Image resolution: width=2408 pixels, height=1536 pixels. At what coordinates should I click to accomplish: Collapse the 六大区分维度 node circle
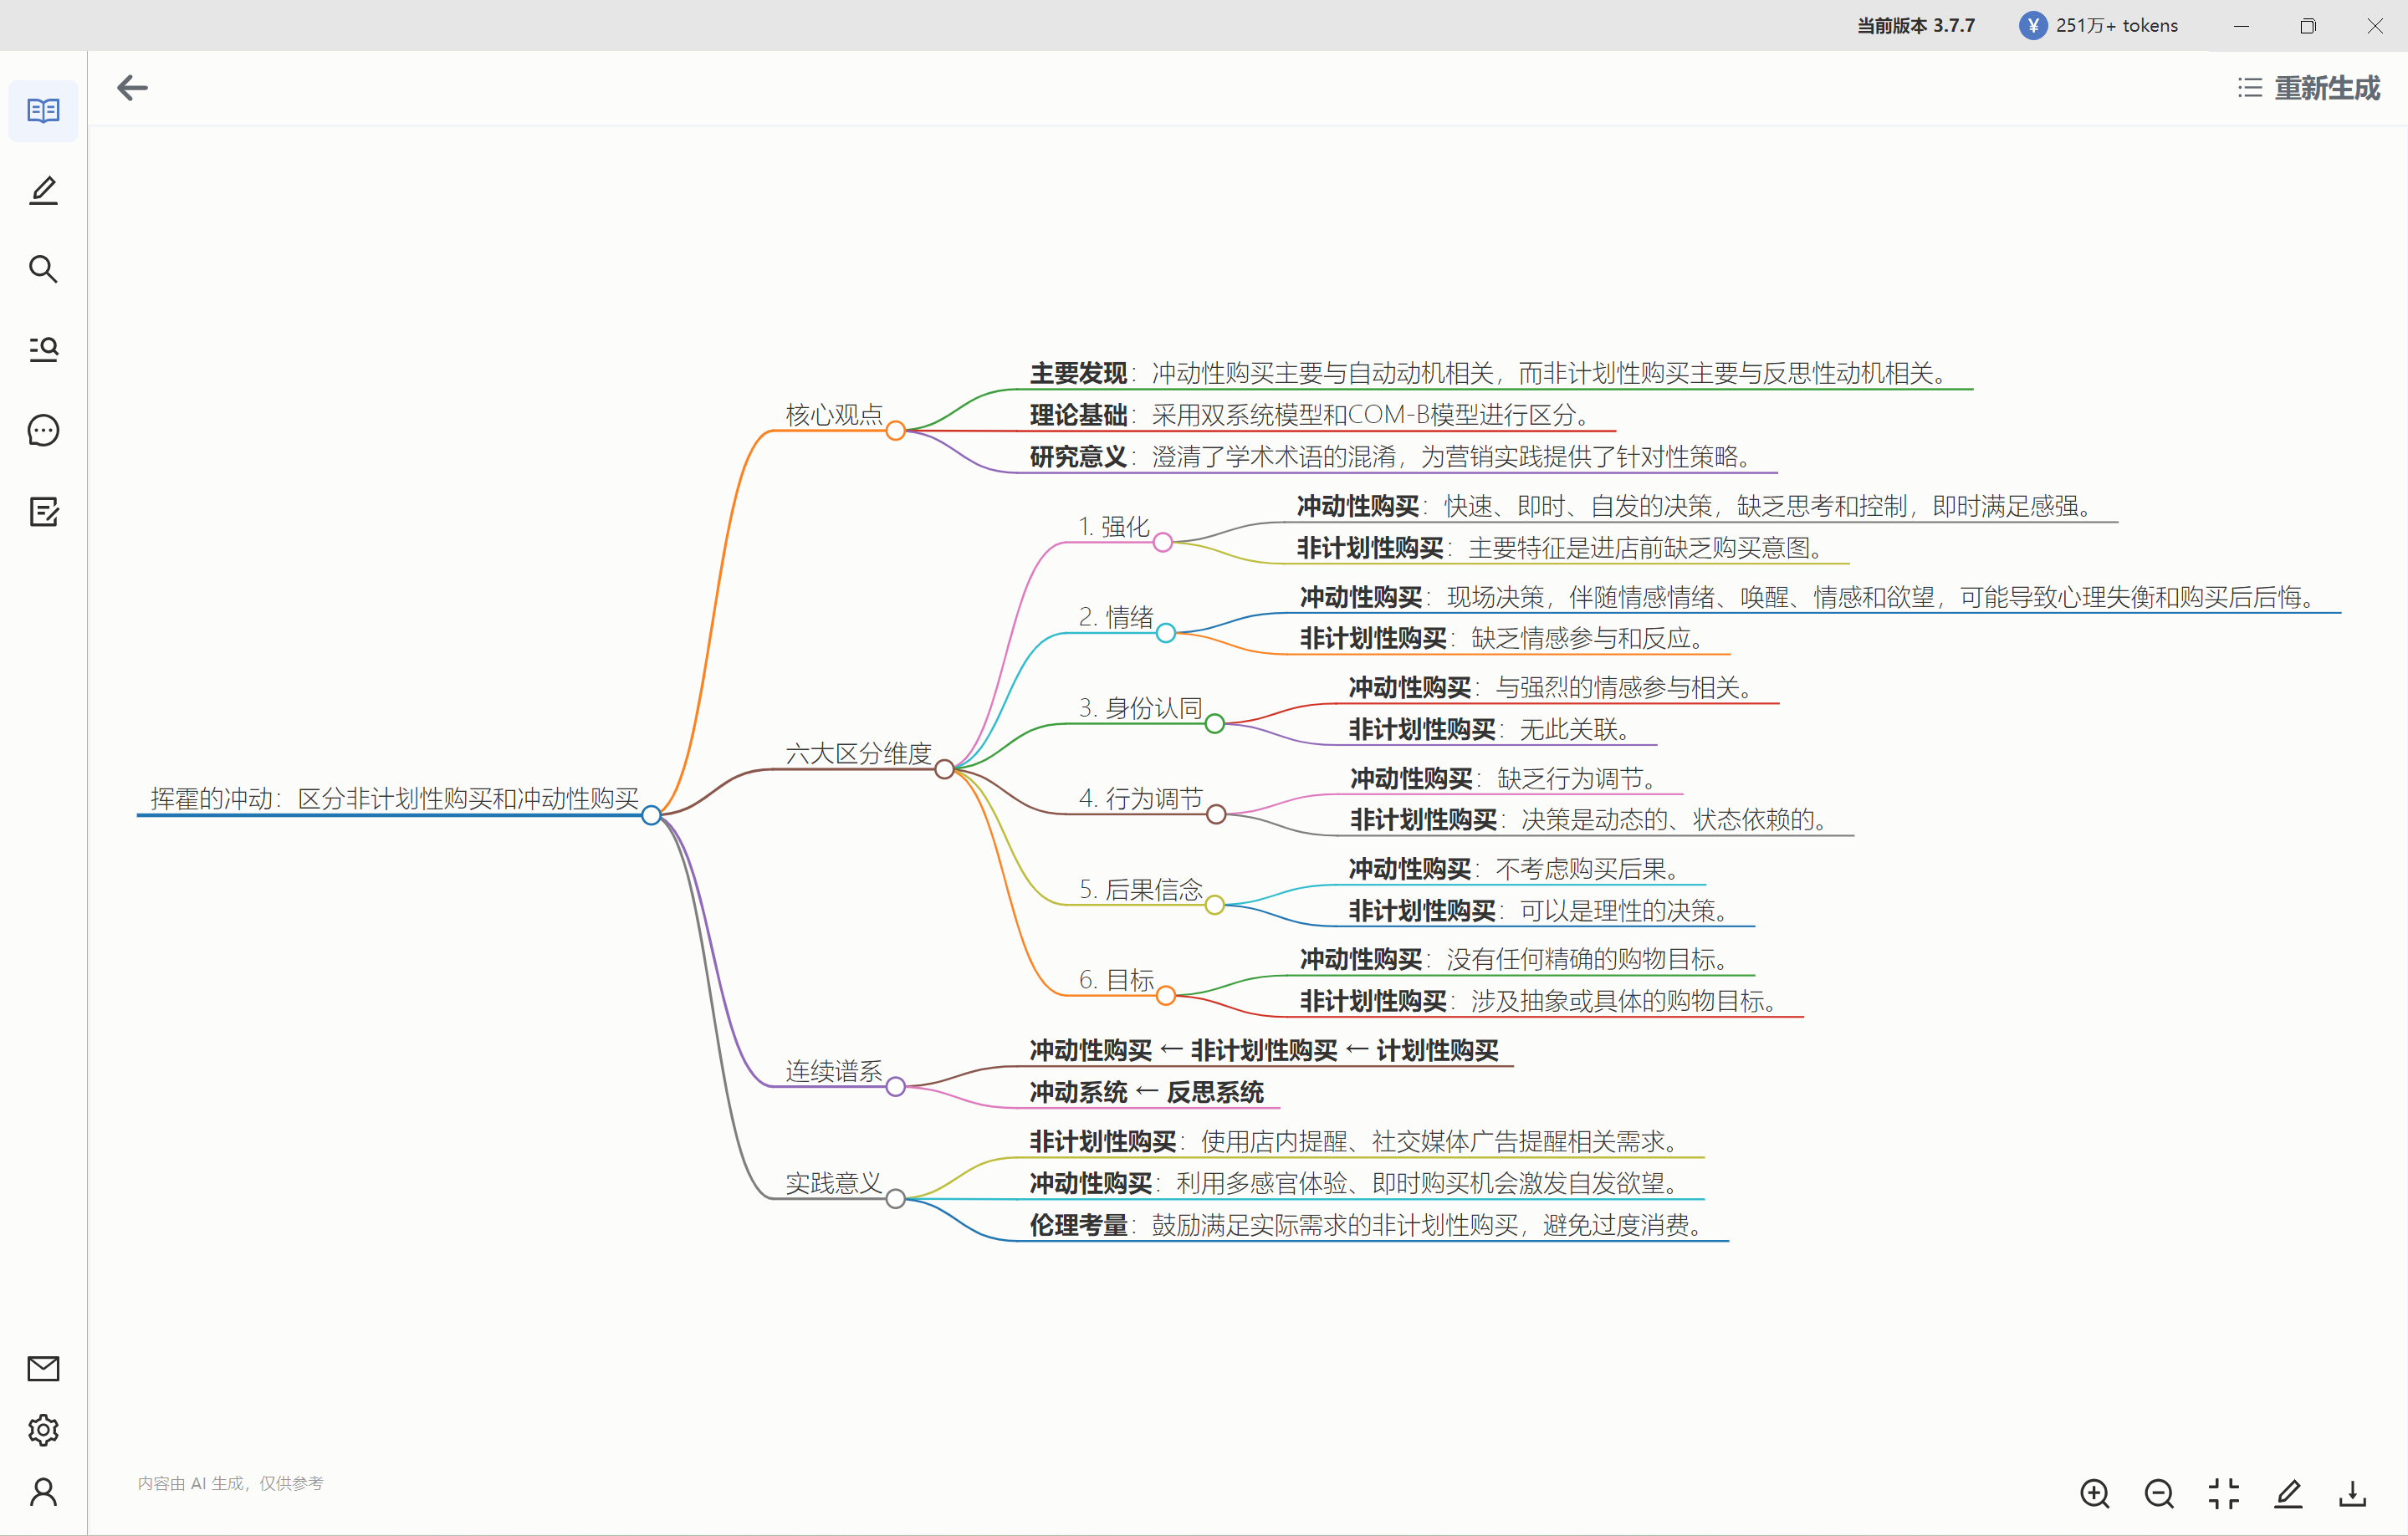(944, 769)
